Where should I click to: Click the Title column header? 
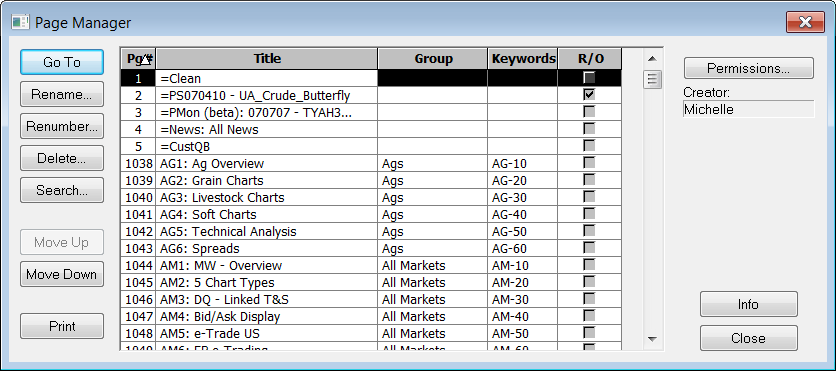point(267,59)
